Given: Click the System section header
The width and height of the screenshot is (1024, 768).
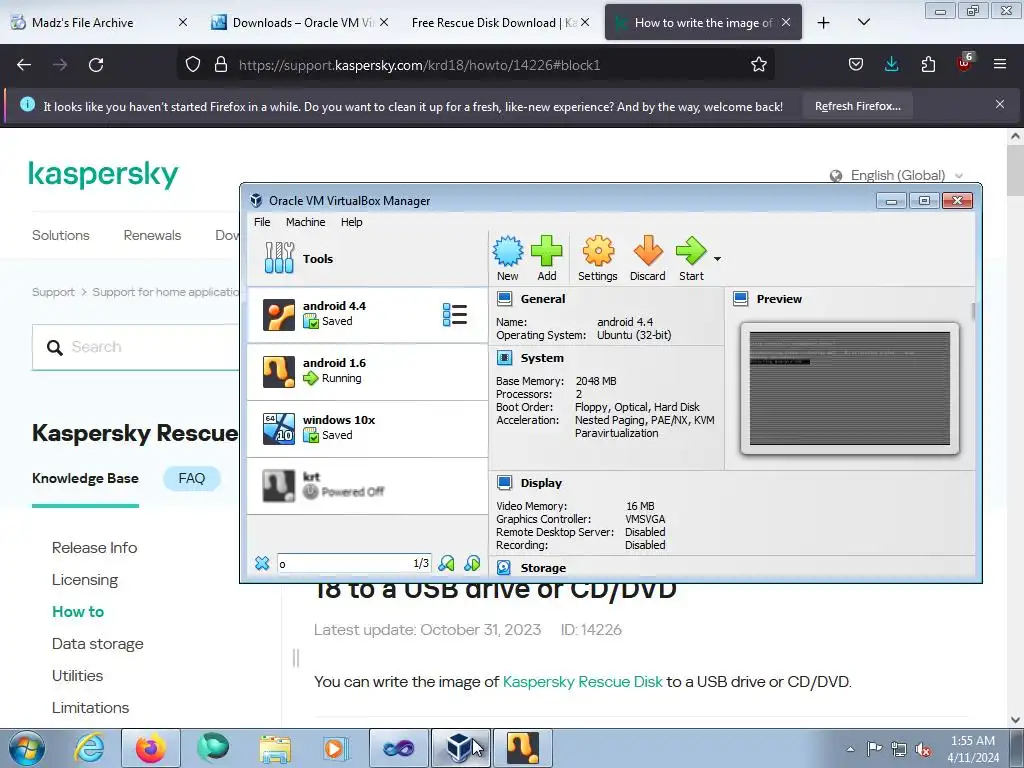Looking at the screenshot, I should tap(542, 358).
